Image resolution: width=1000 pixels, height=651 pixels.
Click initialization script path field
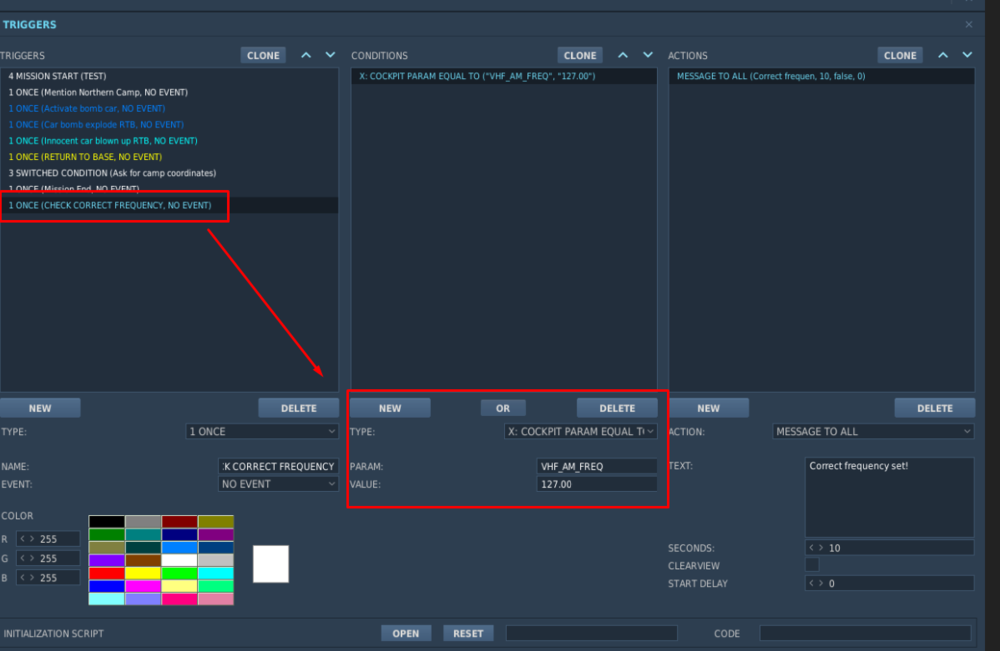pyautogui.click(x=591, y=633)
